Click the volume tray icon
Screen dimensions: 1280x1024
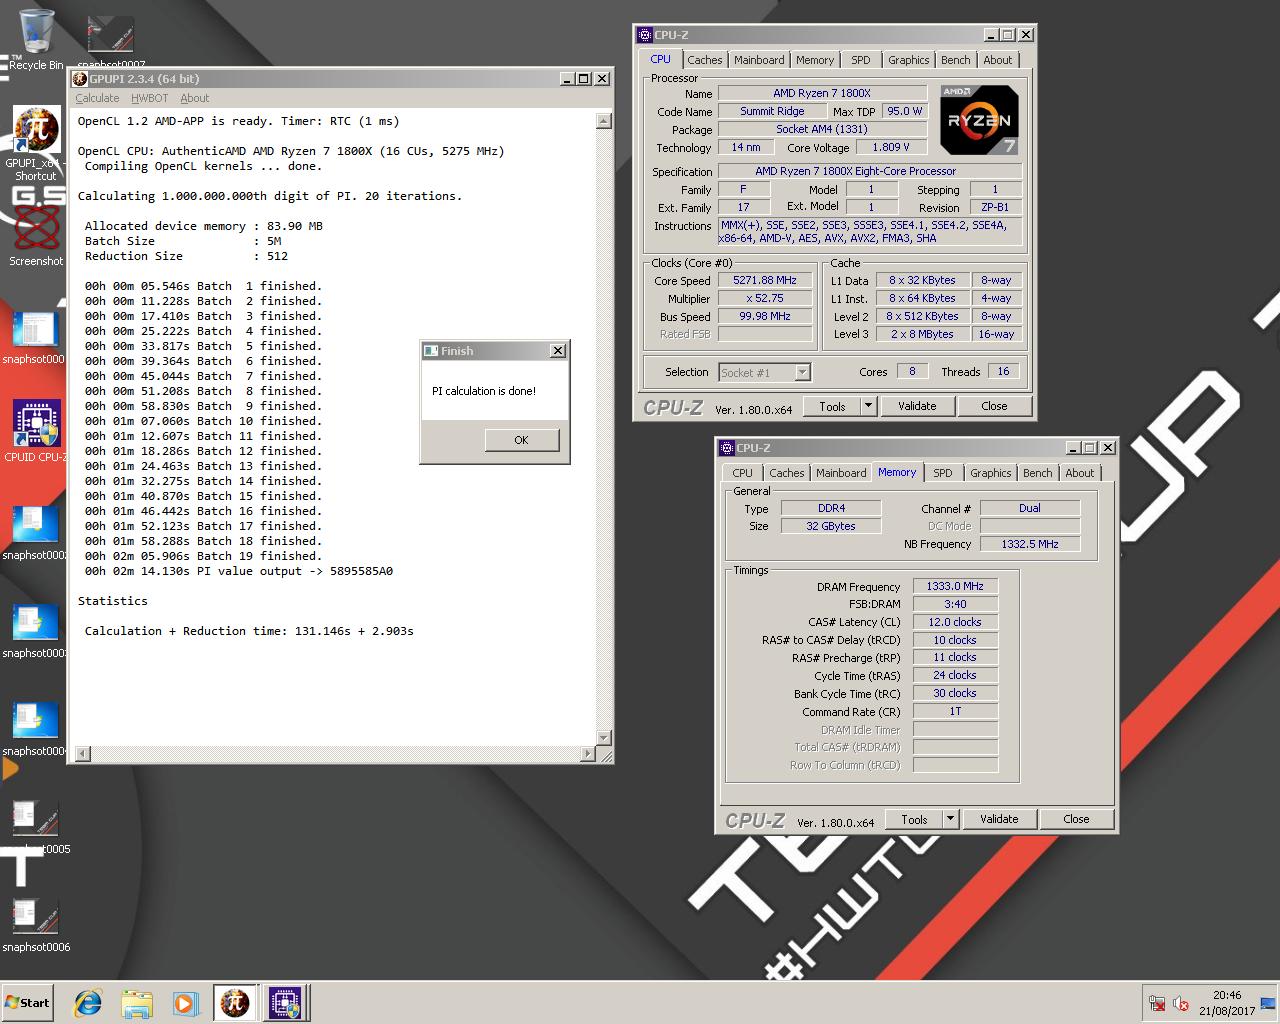pyautogui.click(x=1180, y=1004)
